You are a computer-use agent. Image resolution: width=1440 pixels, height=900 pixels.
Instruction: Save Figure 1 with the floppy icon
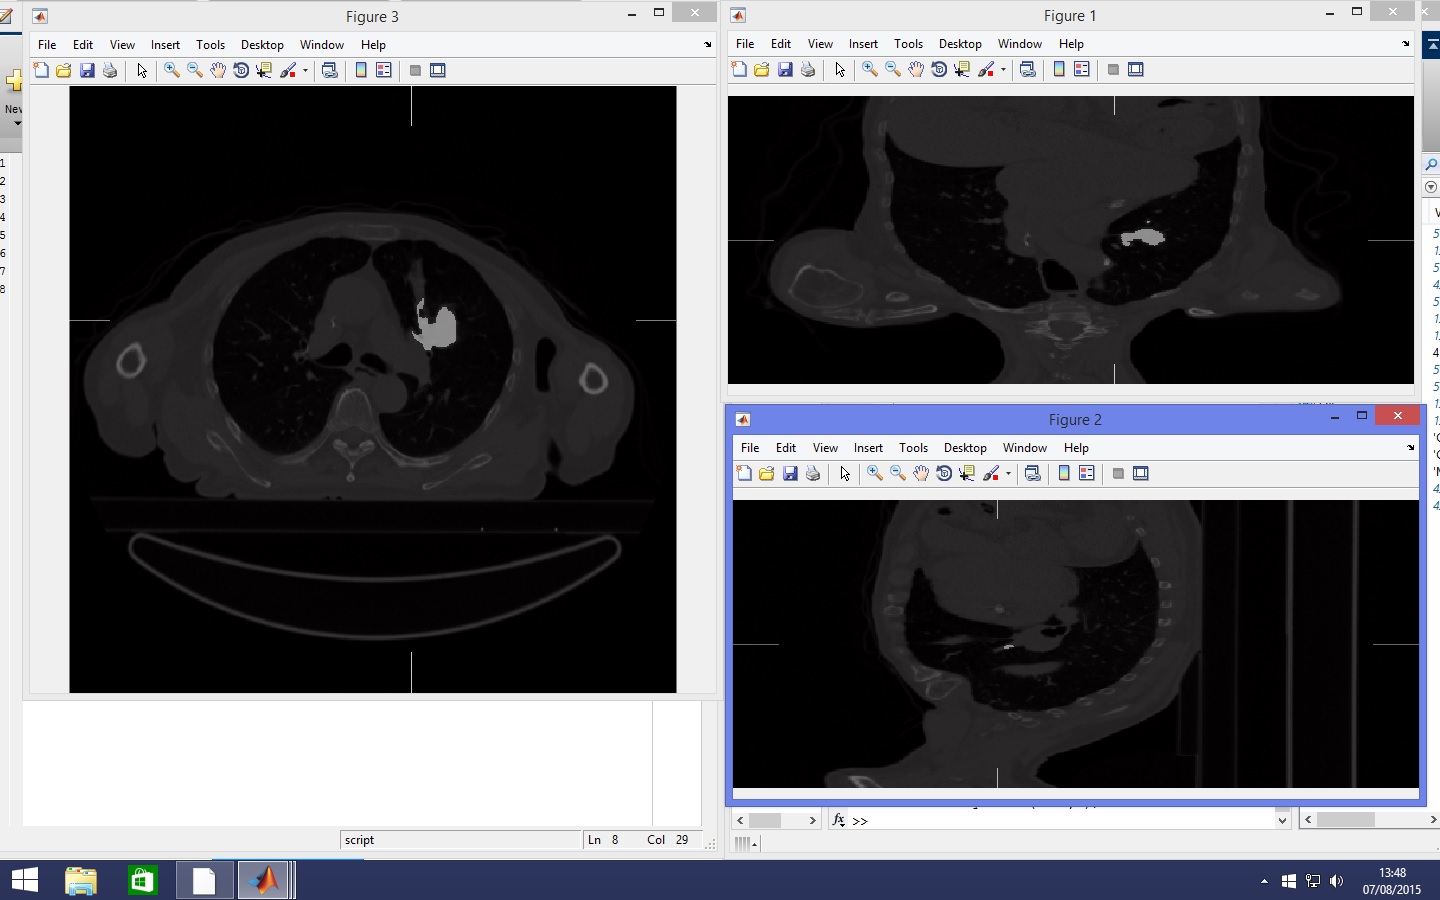(x=785, y=69)
